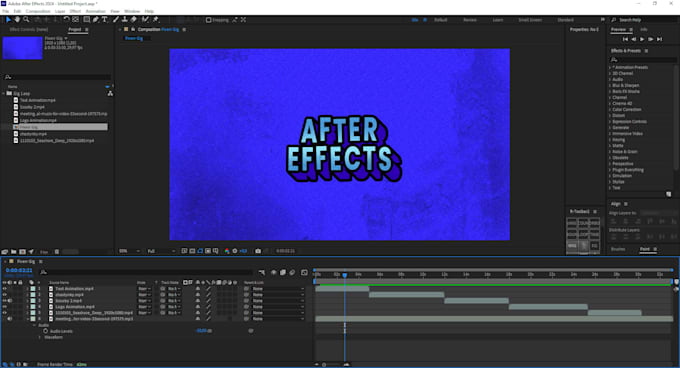Select the Clone Stamp tool
The image size is (680, 368).
124,20
